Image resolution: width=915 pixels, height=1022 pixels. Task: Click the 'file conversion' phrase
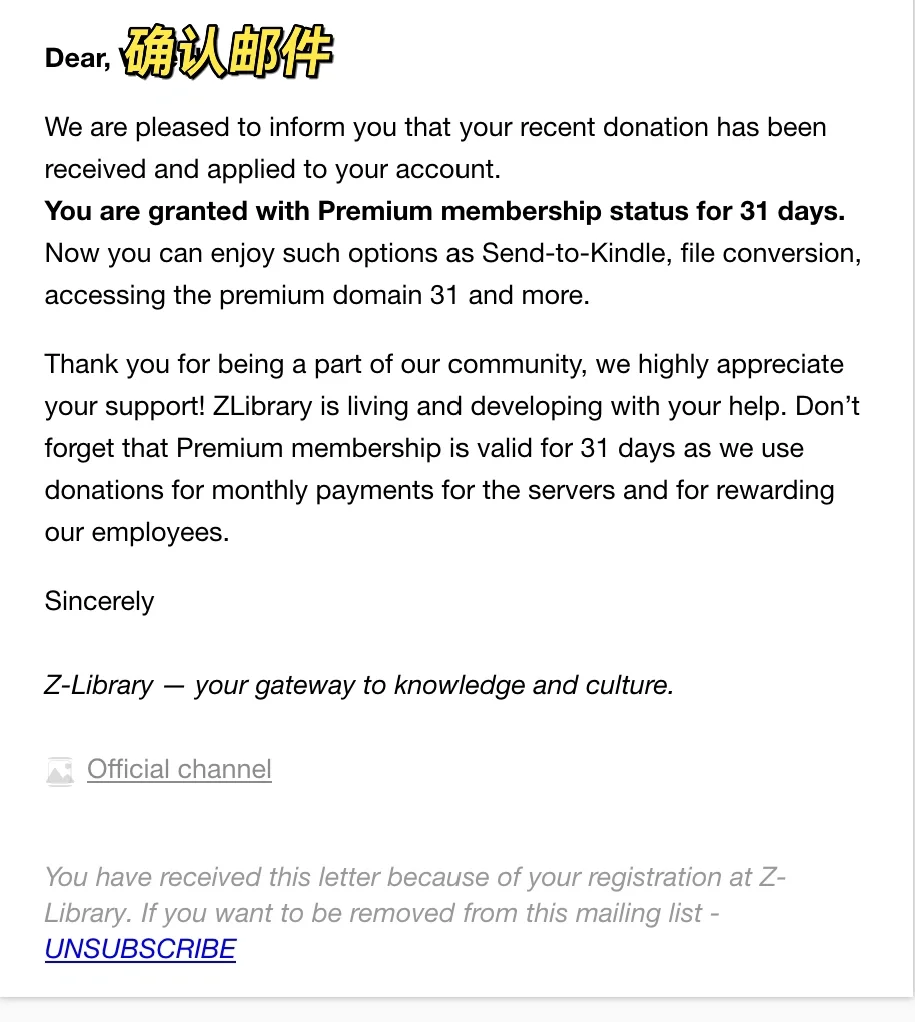[770, 253]
